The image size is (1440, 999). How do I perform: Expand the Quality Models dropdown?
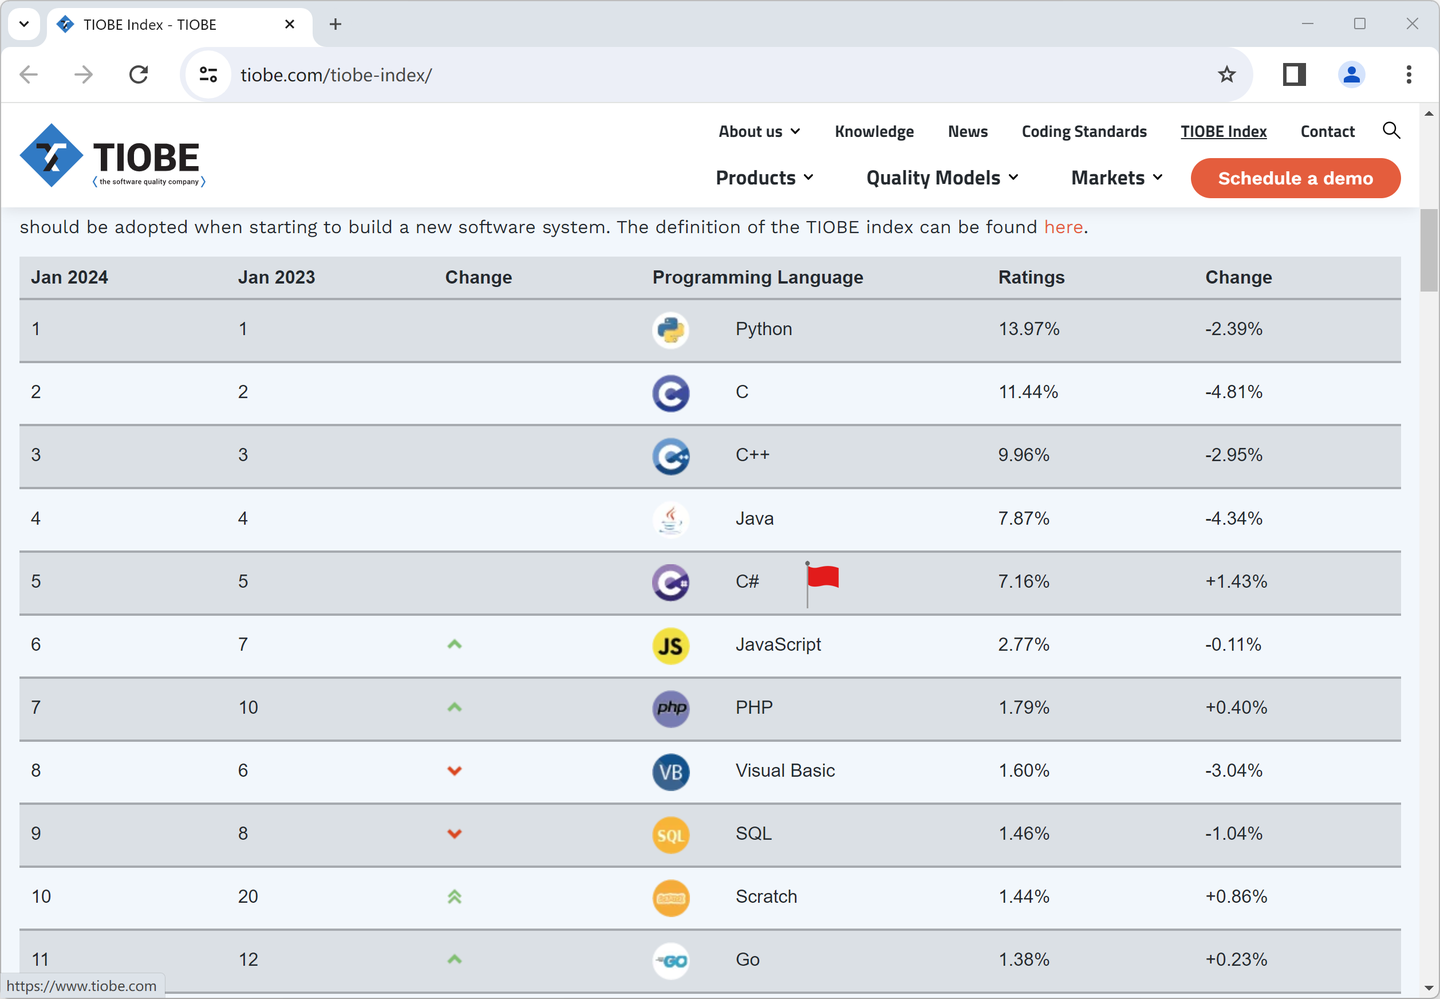tap(943, 178)
